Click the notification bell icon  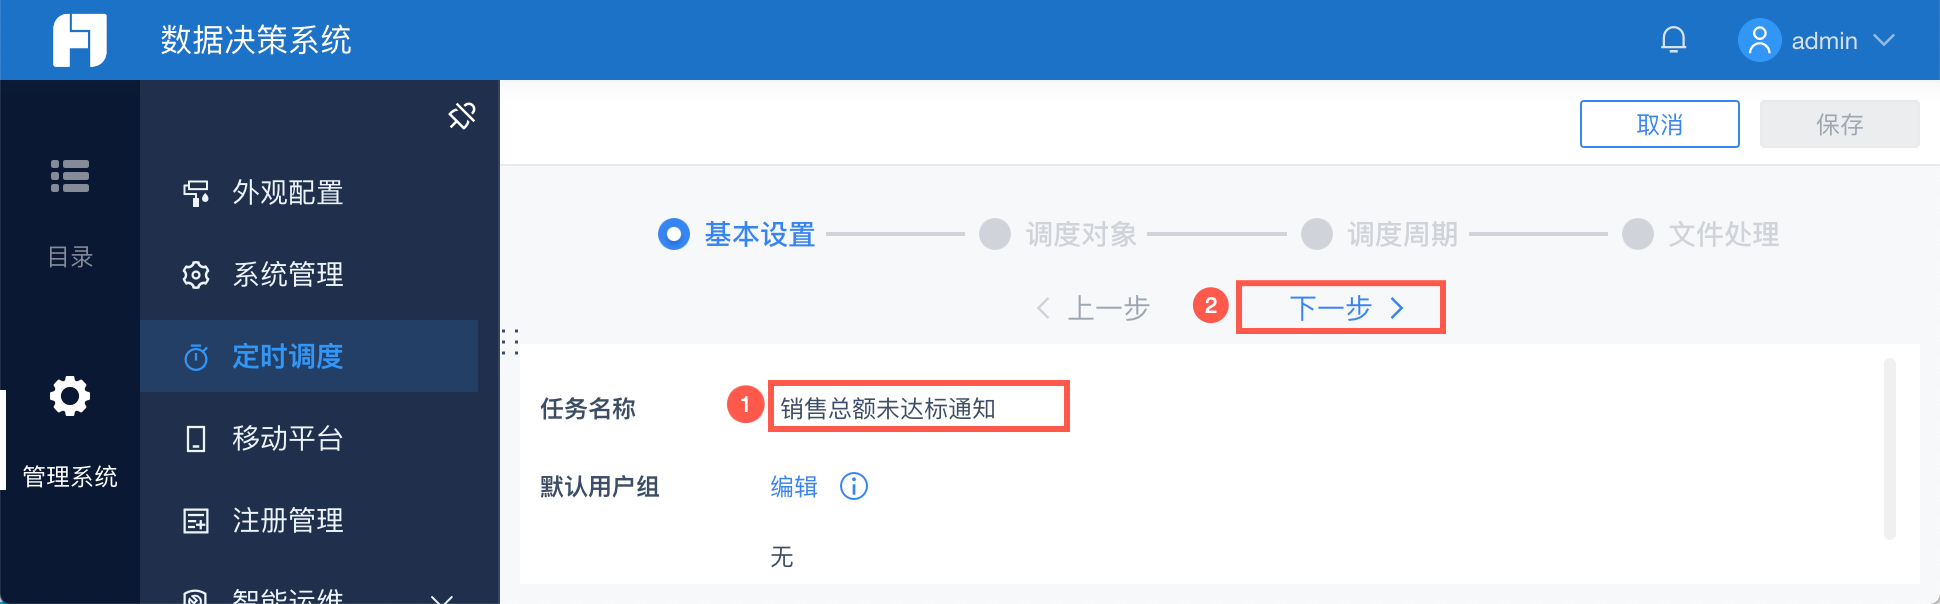[x=1673, y=40]
